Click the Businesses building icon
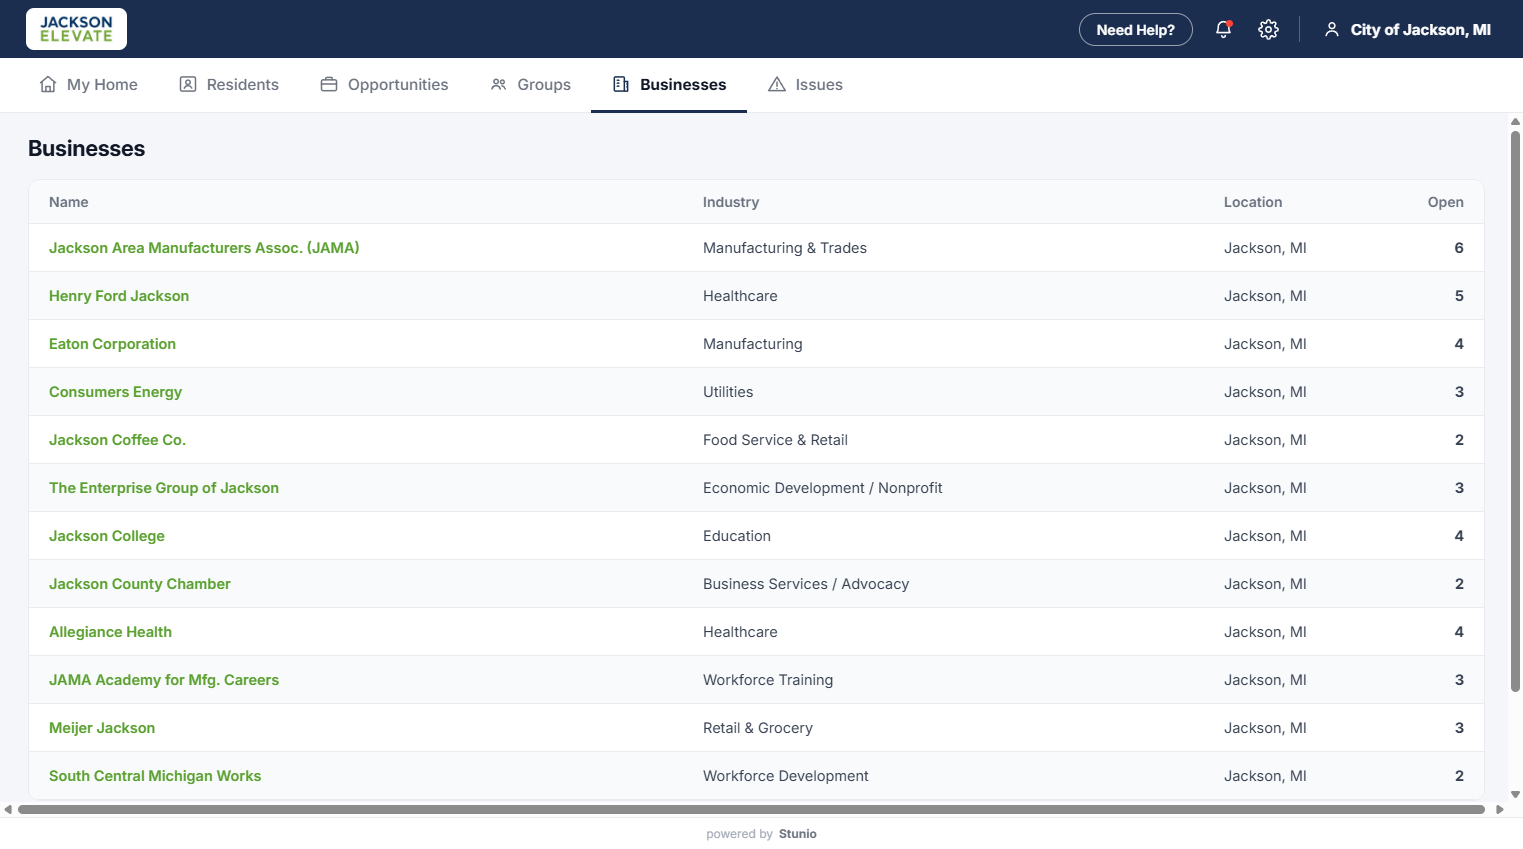Viewport: 1523px width, 849px height. coord(621,84)
